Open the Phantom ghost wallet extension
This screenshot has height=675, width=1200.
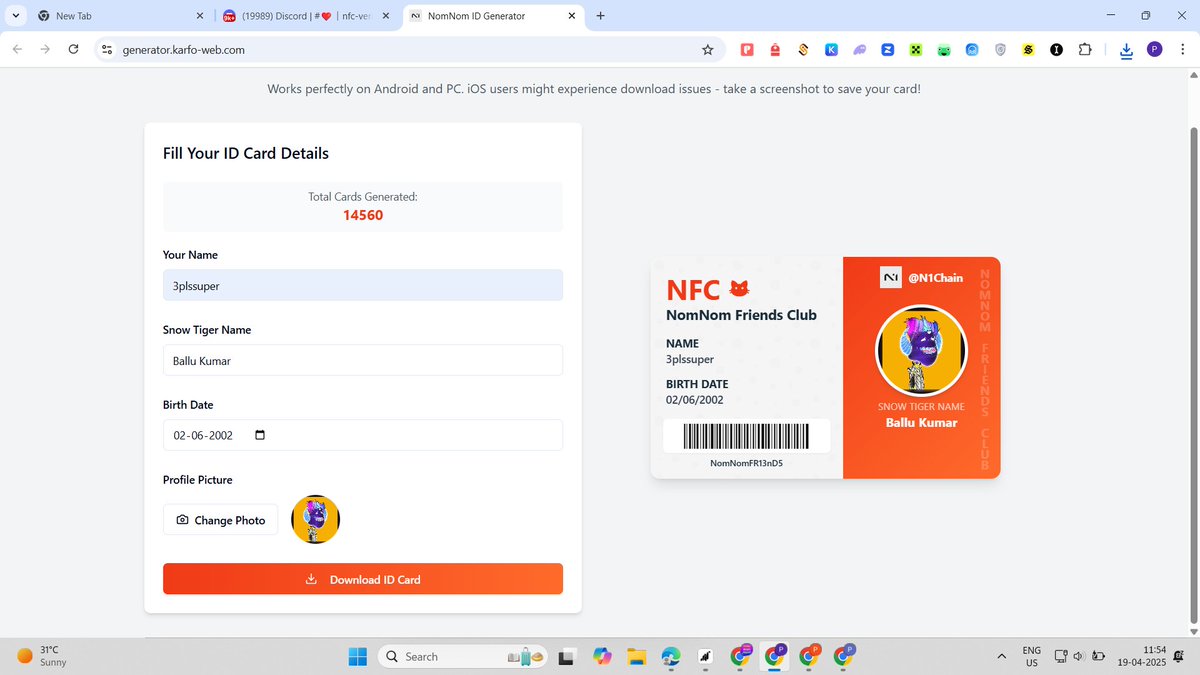(x=859, y=49)
